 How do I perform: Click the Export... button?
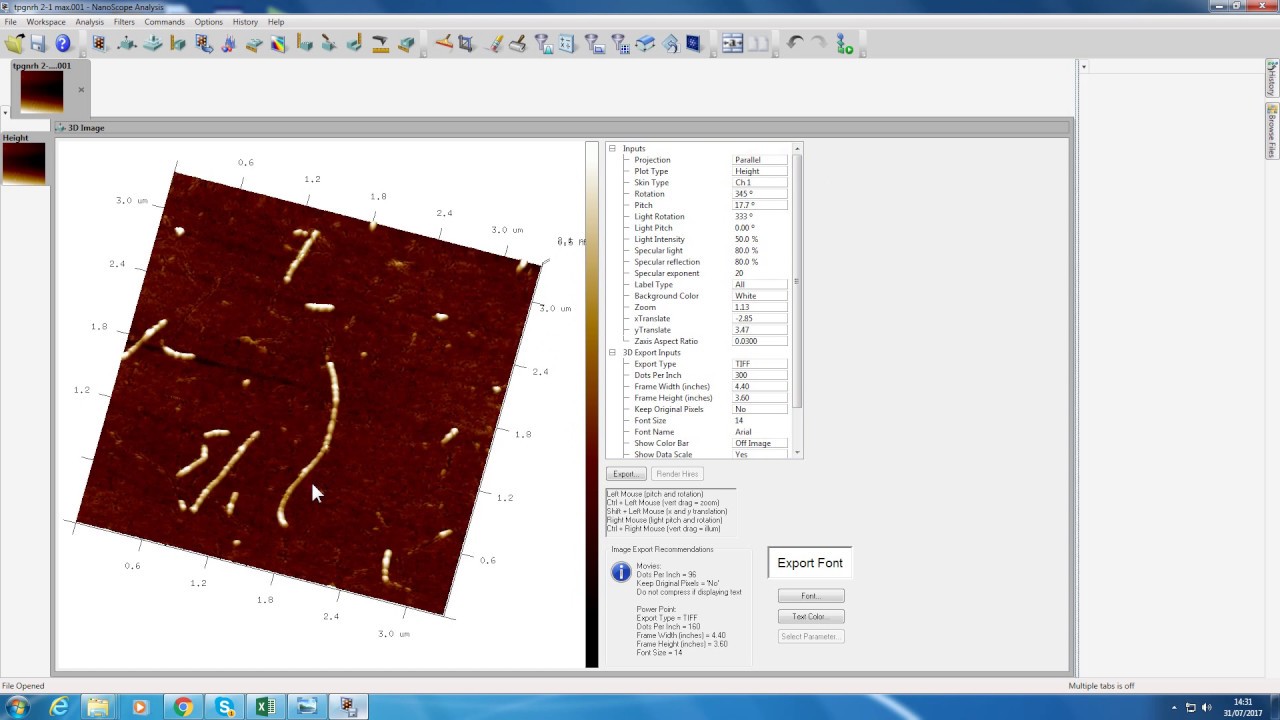tap(626, 474)
